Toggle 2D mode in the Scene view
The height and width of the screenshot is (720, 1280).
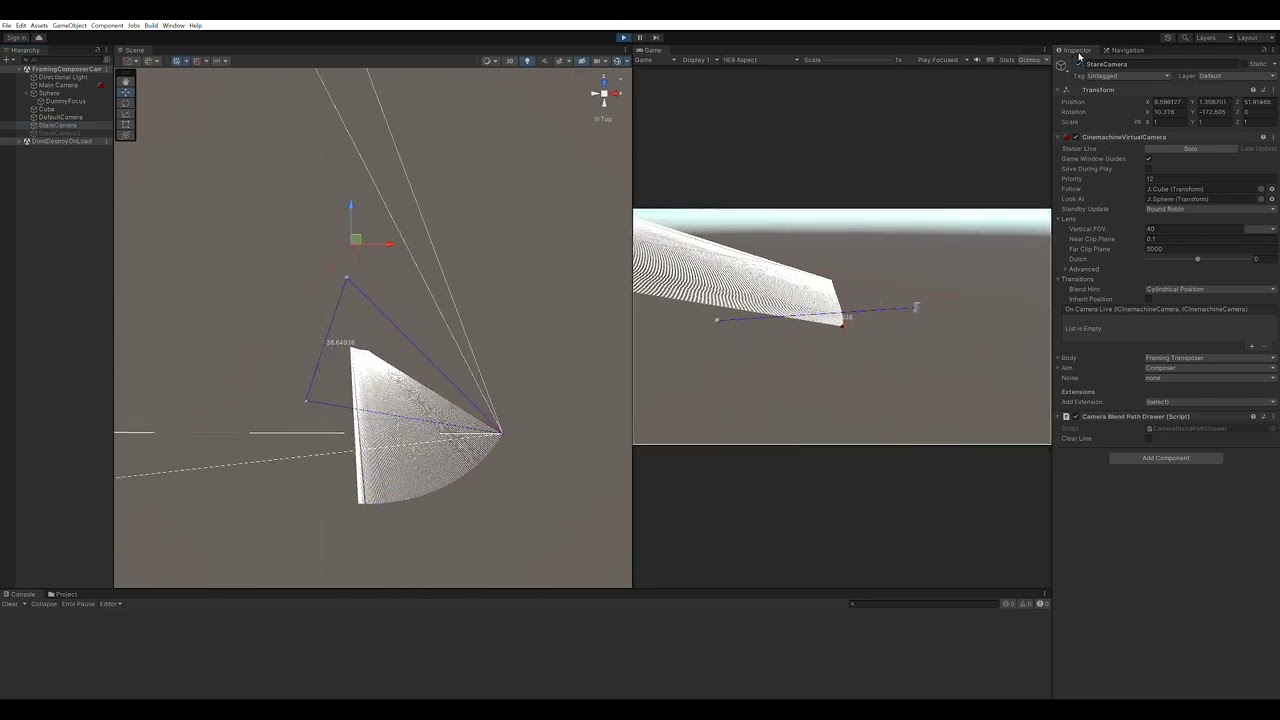tap(510, 60)
